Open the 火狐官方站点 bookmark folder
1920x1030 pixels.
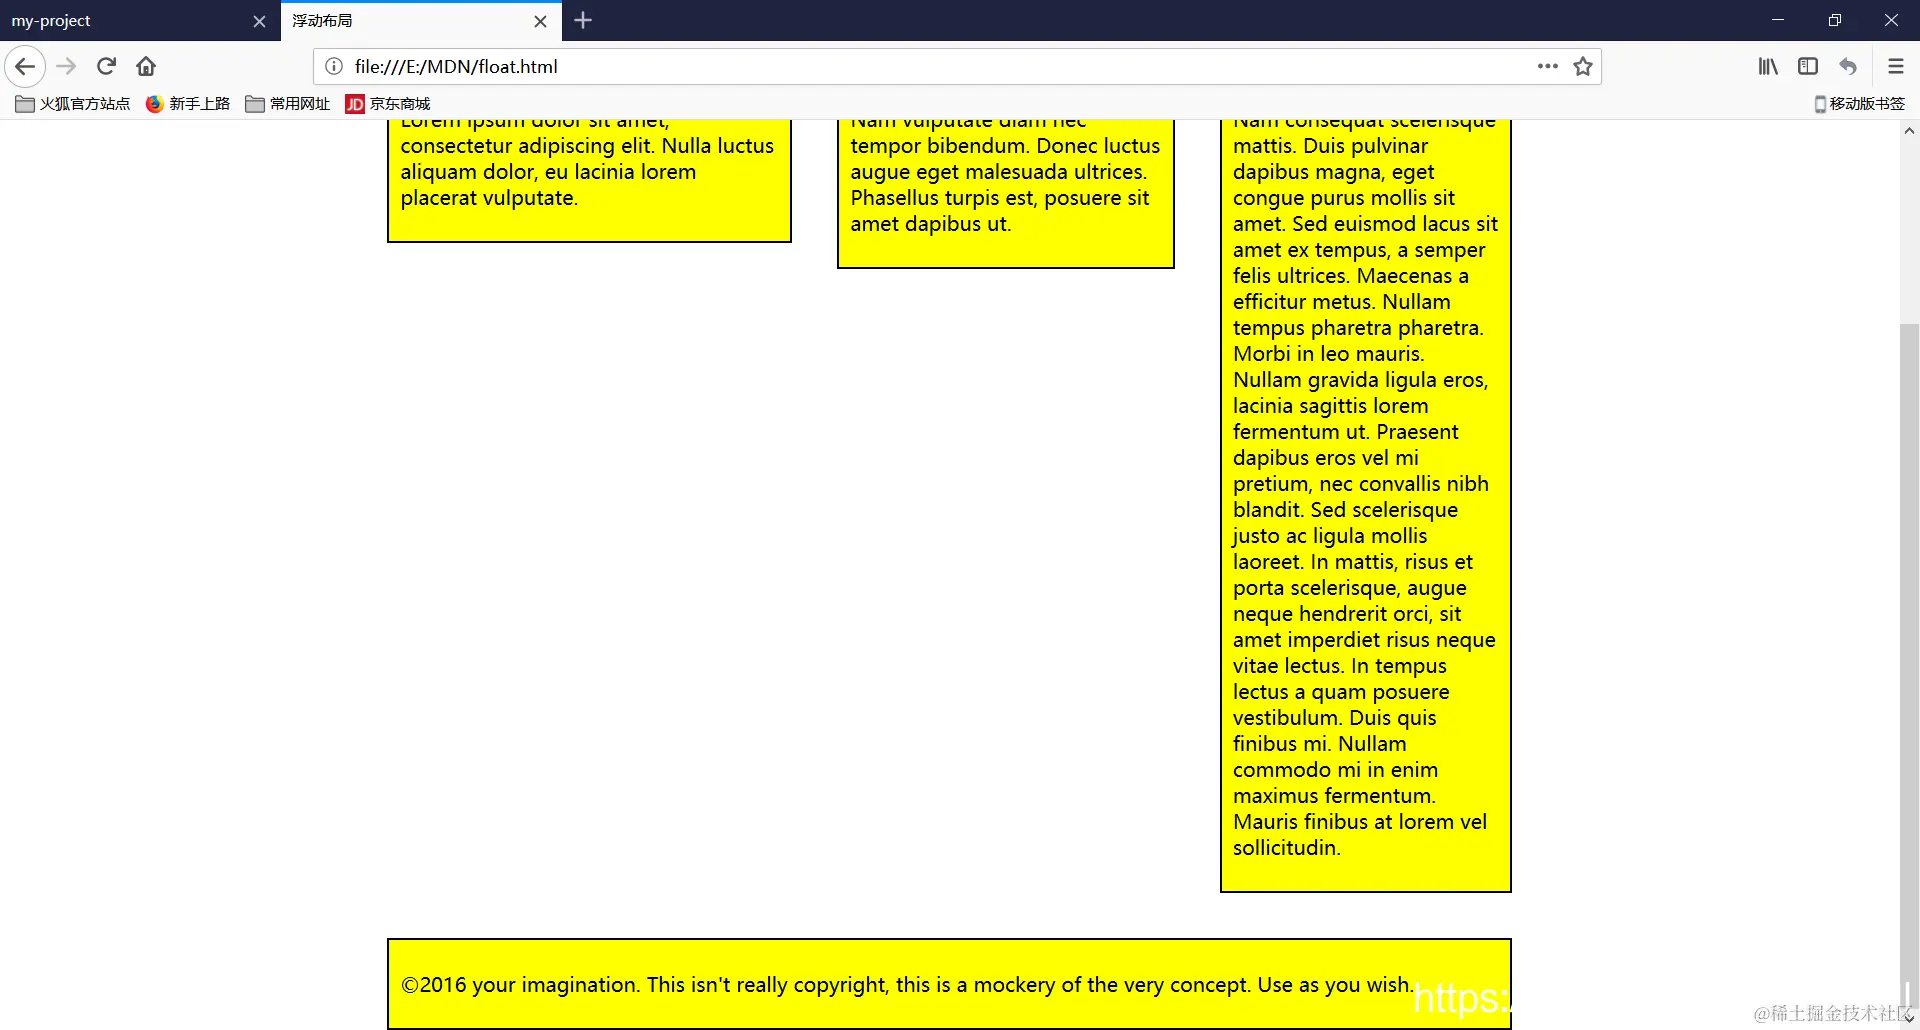[x=73, y=104]
